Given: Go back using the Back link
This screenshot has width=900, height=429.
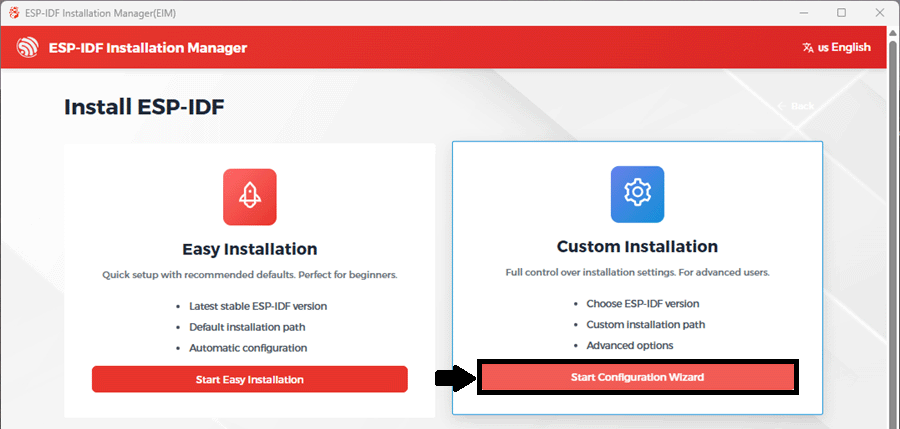Looking at the screenshot, I should tap(796, 106).
